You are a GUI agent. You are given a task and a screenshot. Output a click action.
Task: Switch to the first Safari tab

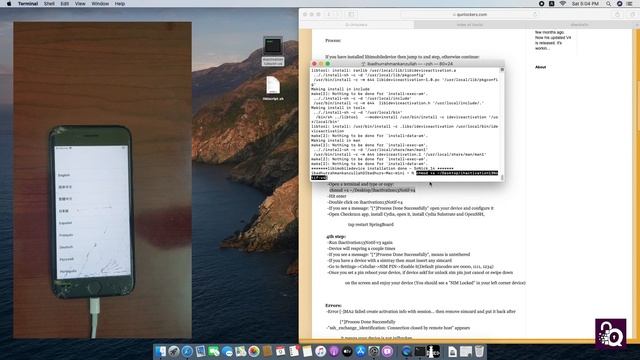(356, 25)
